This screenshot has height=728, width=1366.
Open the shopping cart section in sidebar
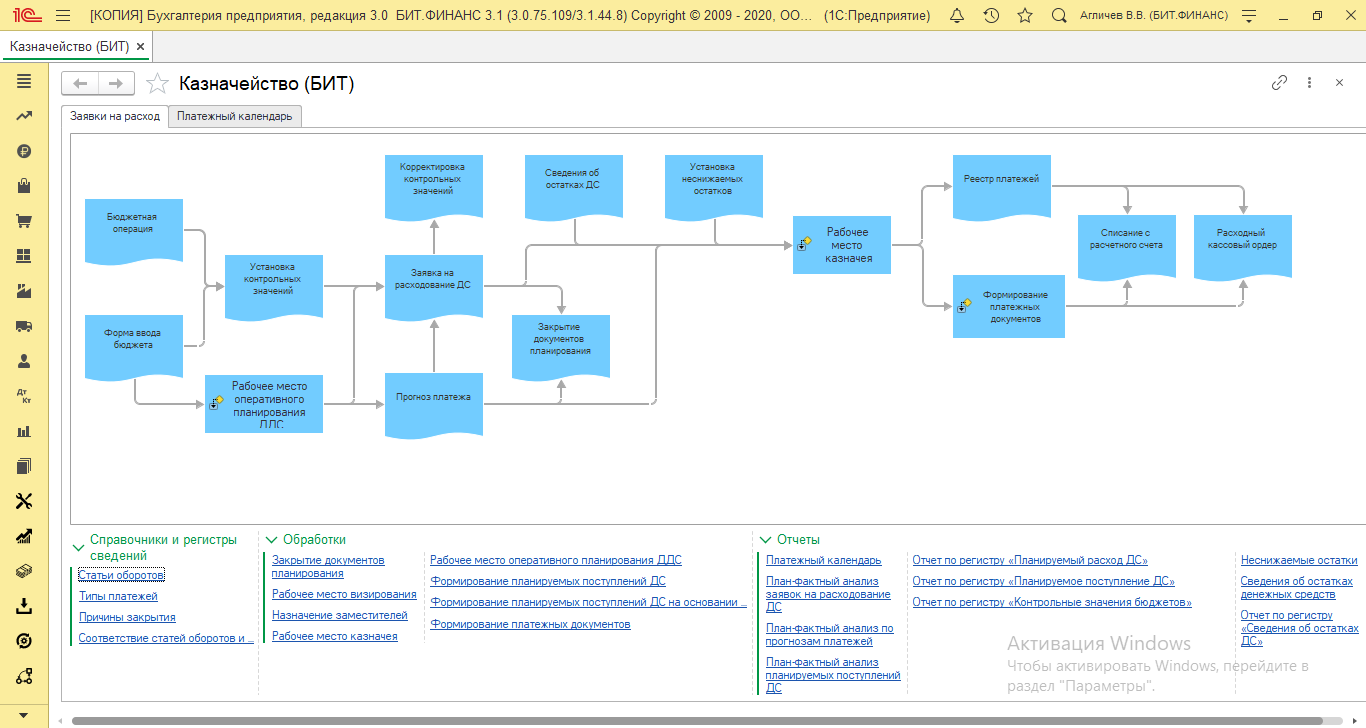pos(25,221)
